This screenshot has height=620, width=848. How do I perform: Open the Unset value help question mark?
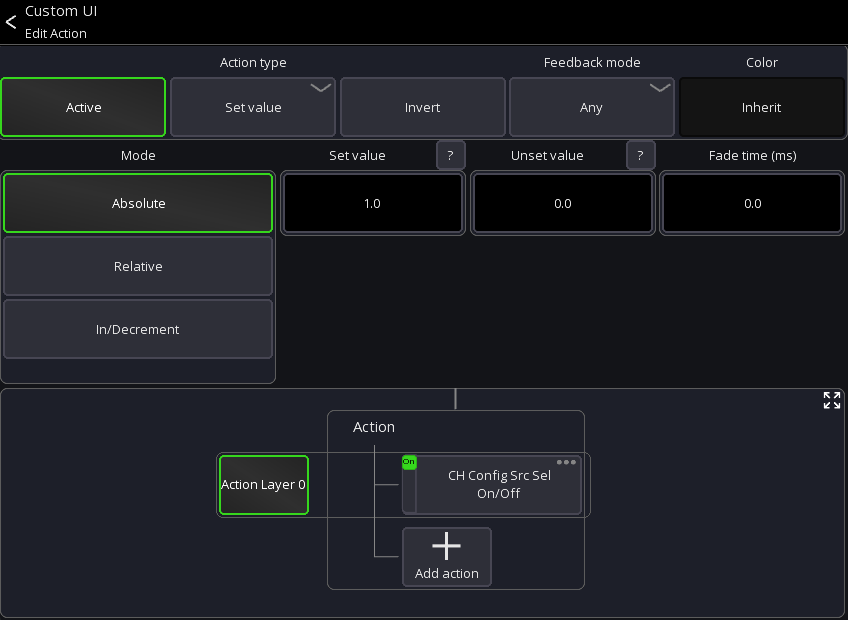[x=640, y=156]
